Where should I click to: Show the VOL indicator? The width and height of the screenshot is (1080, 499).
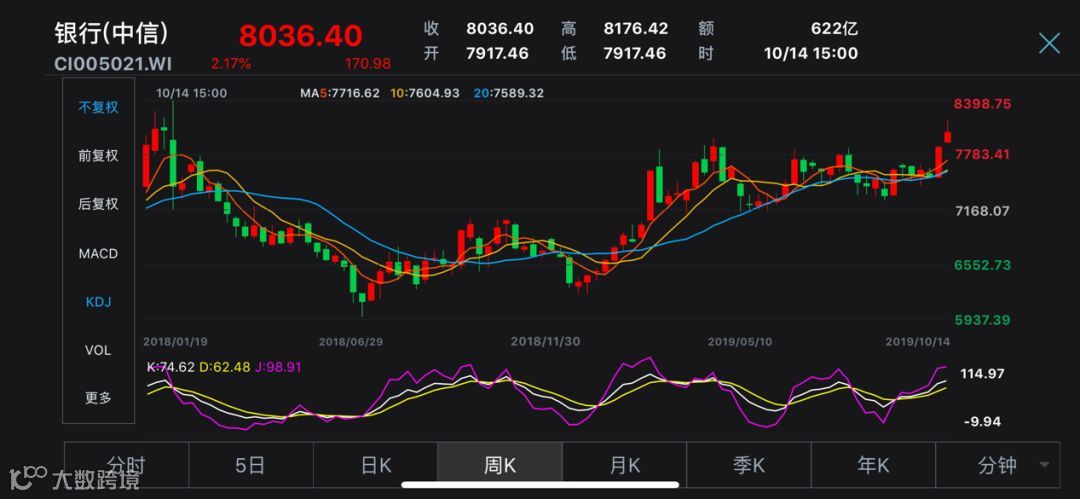(x=98, y=350)
